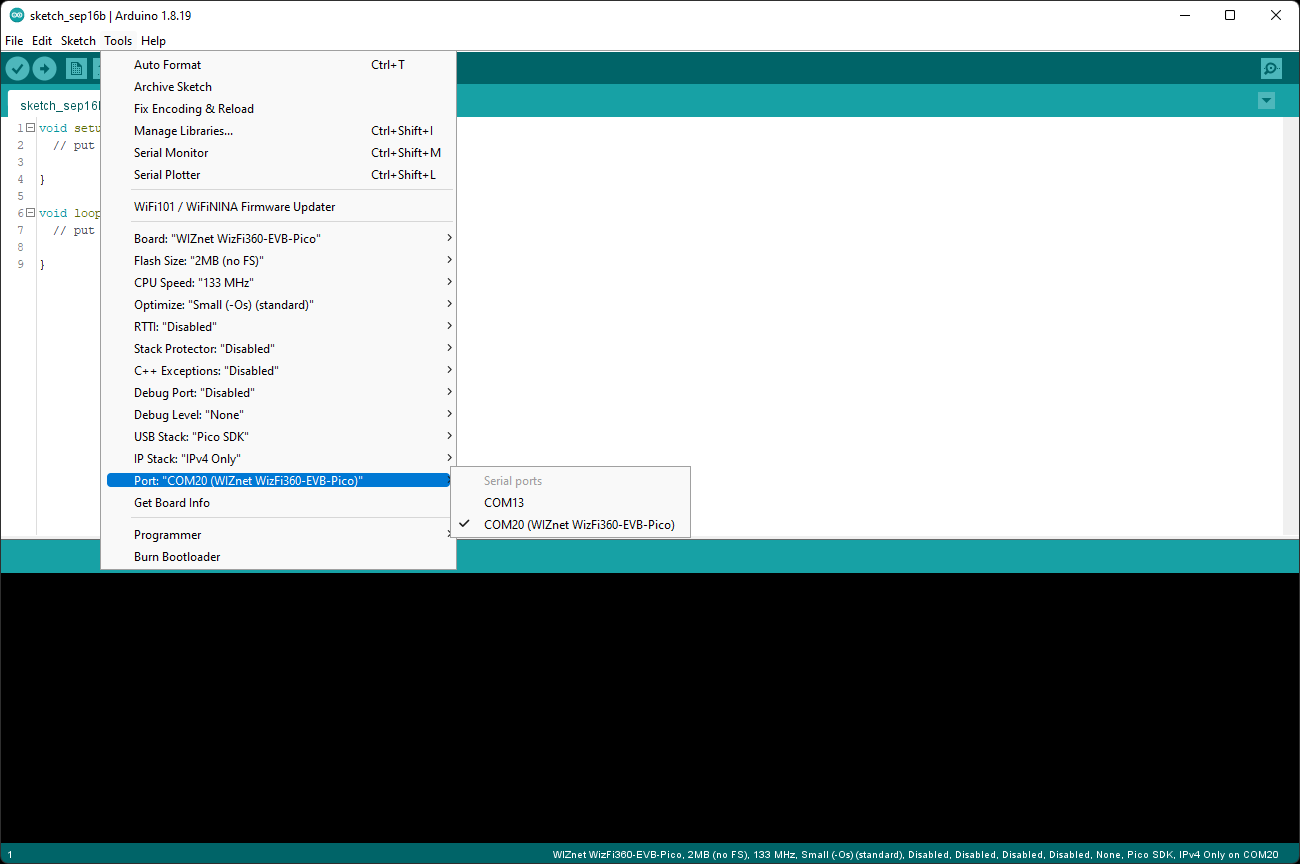Viewport: 1300px width, 864px height.
Task: Click line number 9 in the gutter
Action: [x=20, y=264]
